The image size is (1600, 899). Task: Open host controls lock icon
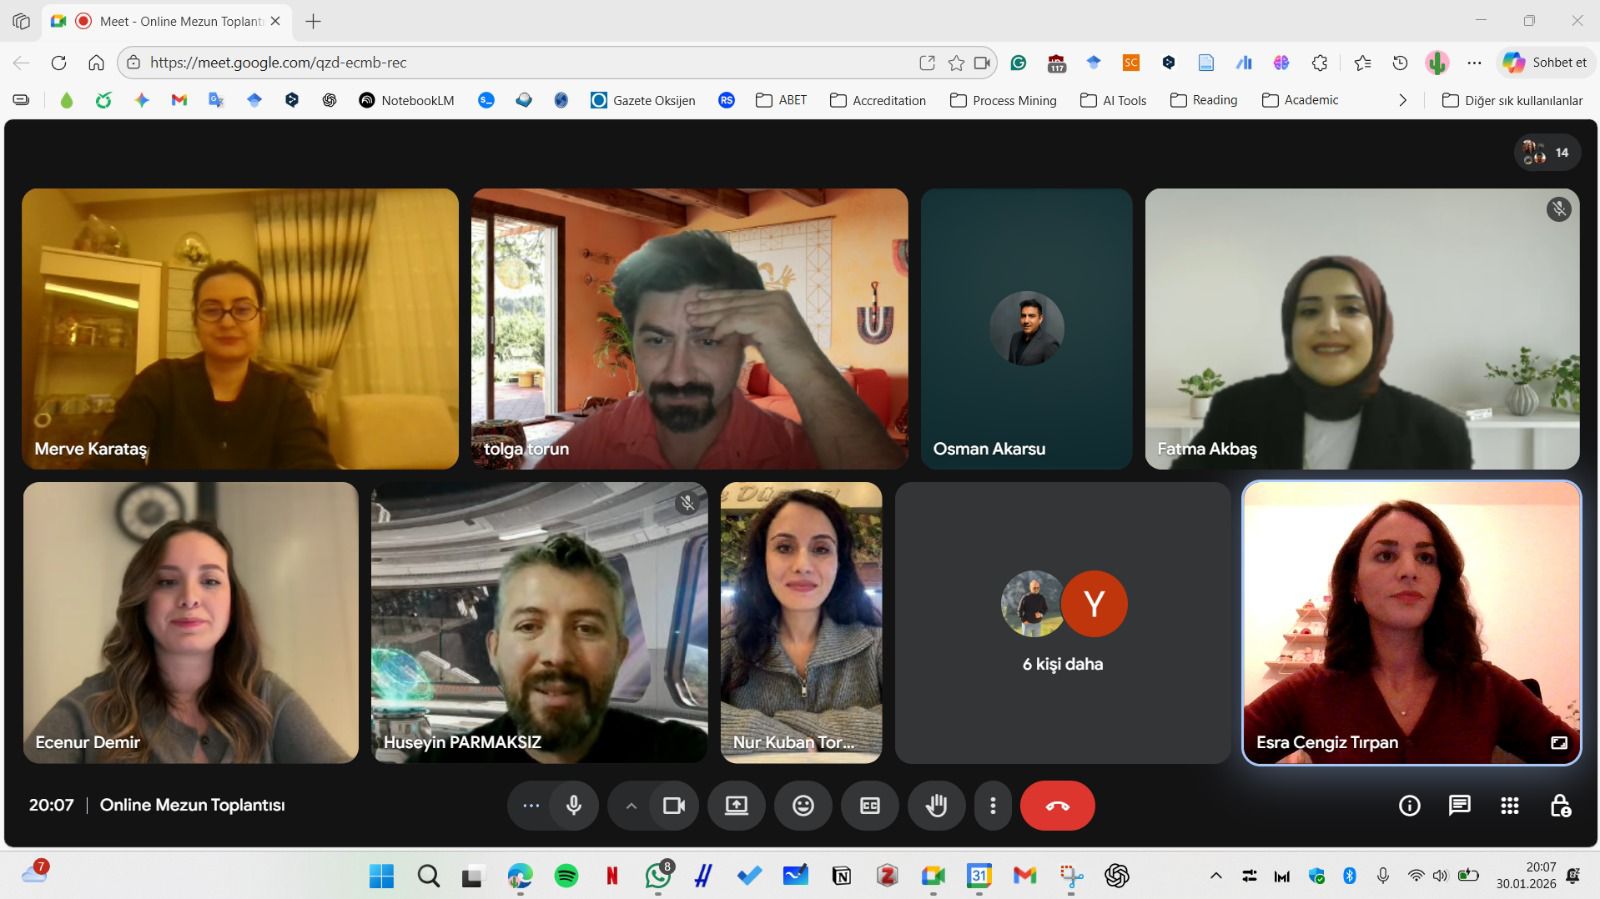[x=1560, y=806]
